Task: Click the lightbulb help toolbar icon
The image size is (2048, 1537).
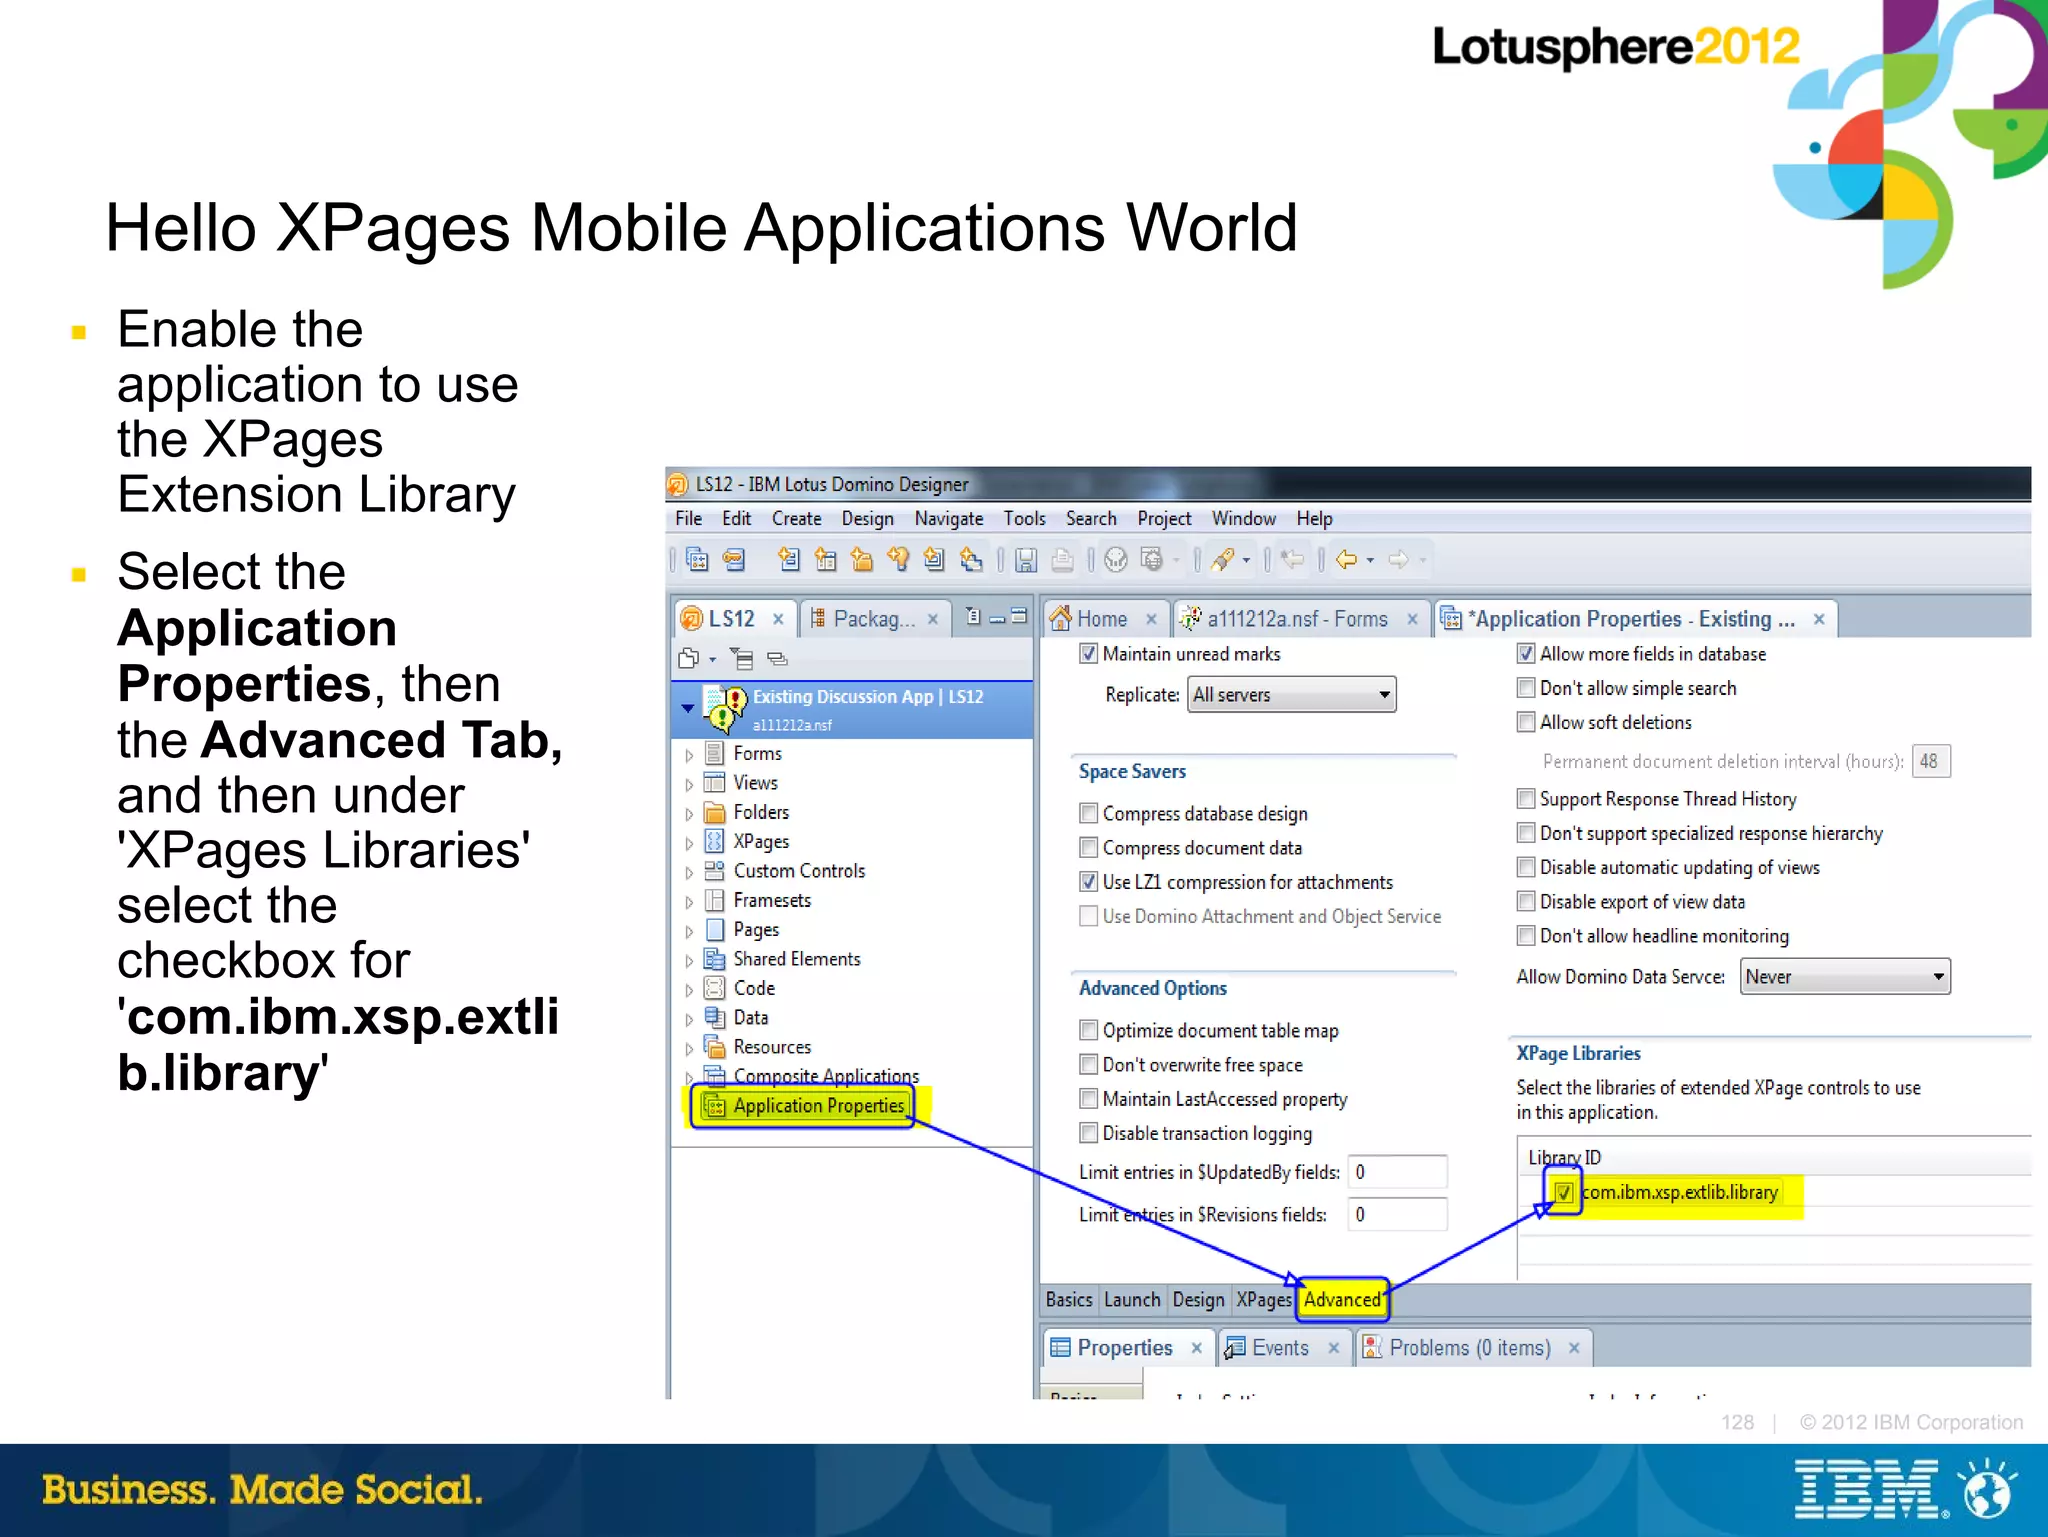Action: coord(898,559)
